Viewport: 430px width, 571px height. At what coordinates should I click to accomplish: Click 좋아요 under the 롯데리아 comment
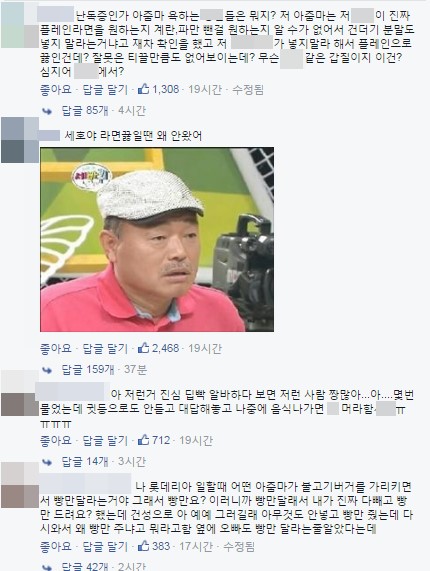coord(56,546)
